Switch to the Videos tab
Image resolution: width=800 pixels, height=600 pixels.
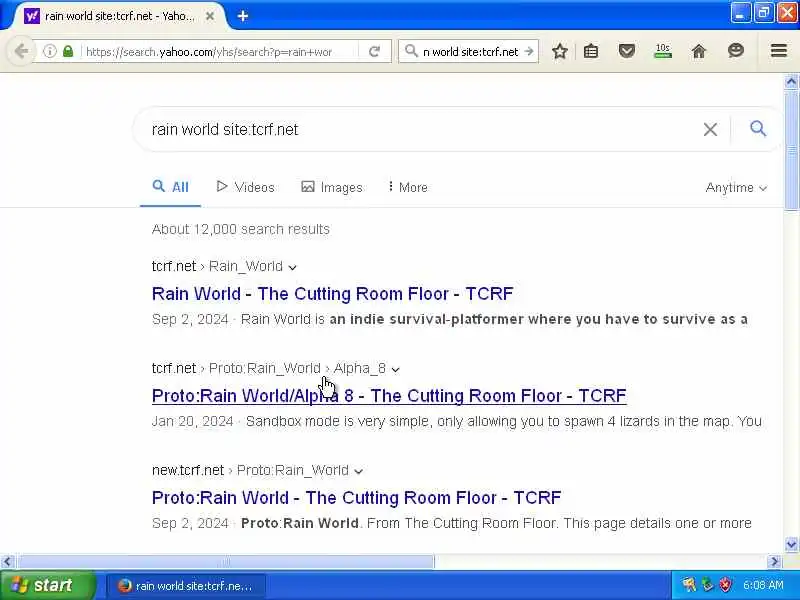point(245,187)
